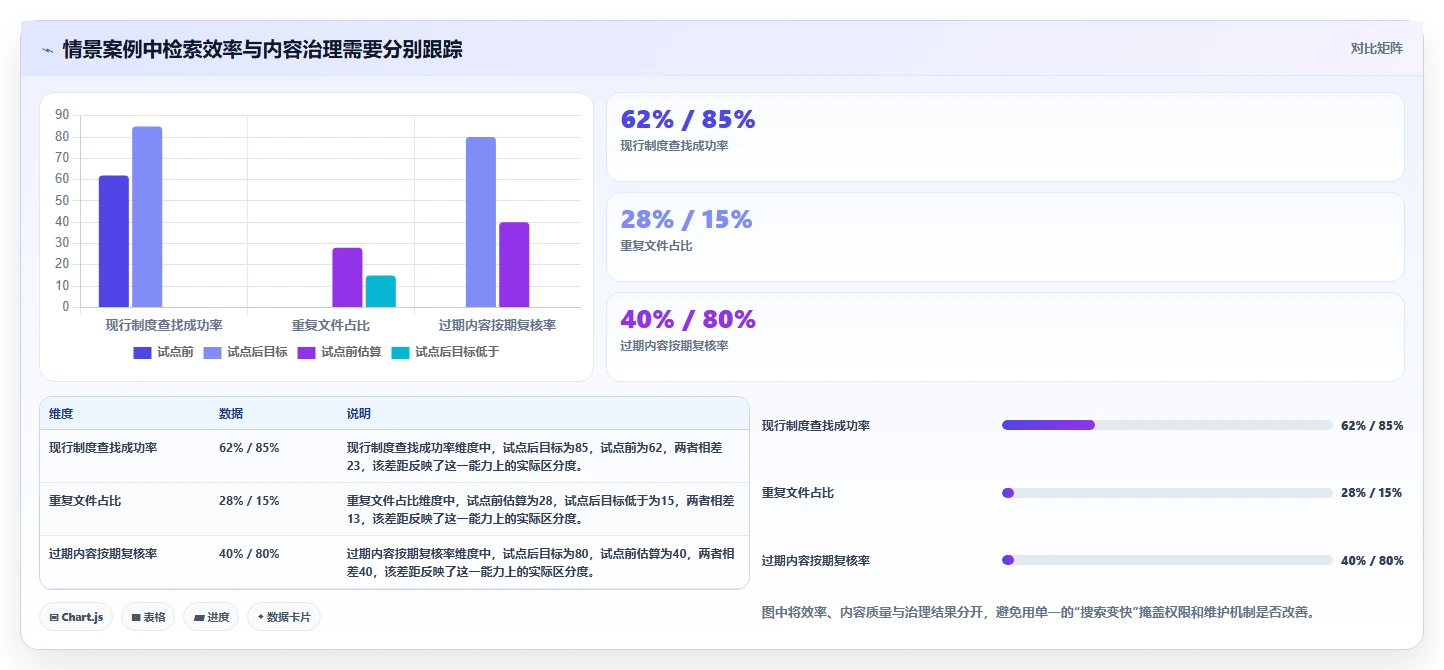Click the 62% / 85% progress value
The height and width of the screenshot is (670, 1444).
click(x=1372, y=426)
